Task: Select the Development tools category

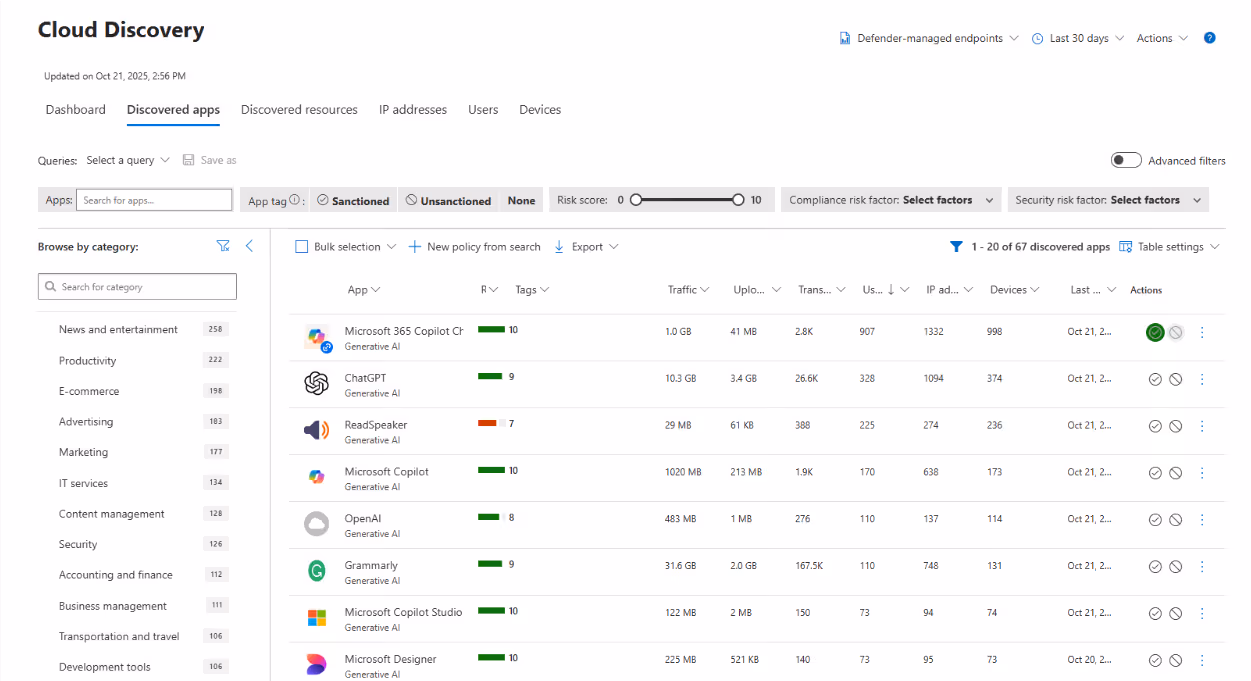Action: pos(105,667)
